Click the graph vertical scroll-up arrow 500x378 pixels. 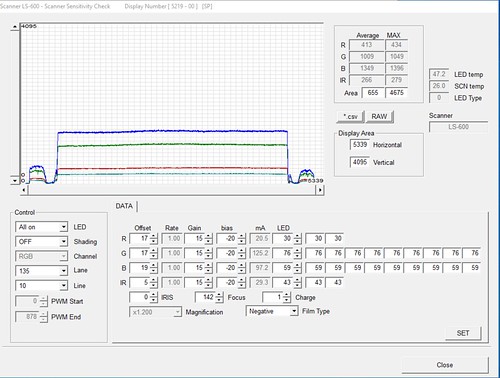pyautogui.click(x=15, y=26)
